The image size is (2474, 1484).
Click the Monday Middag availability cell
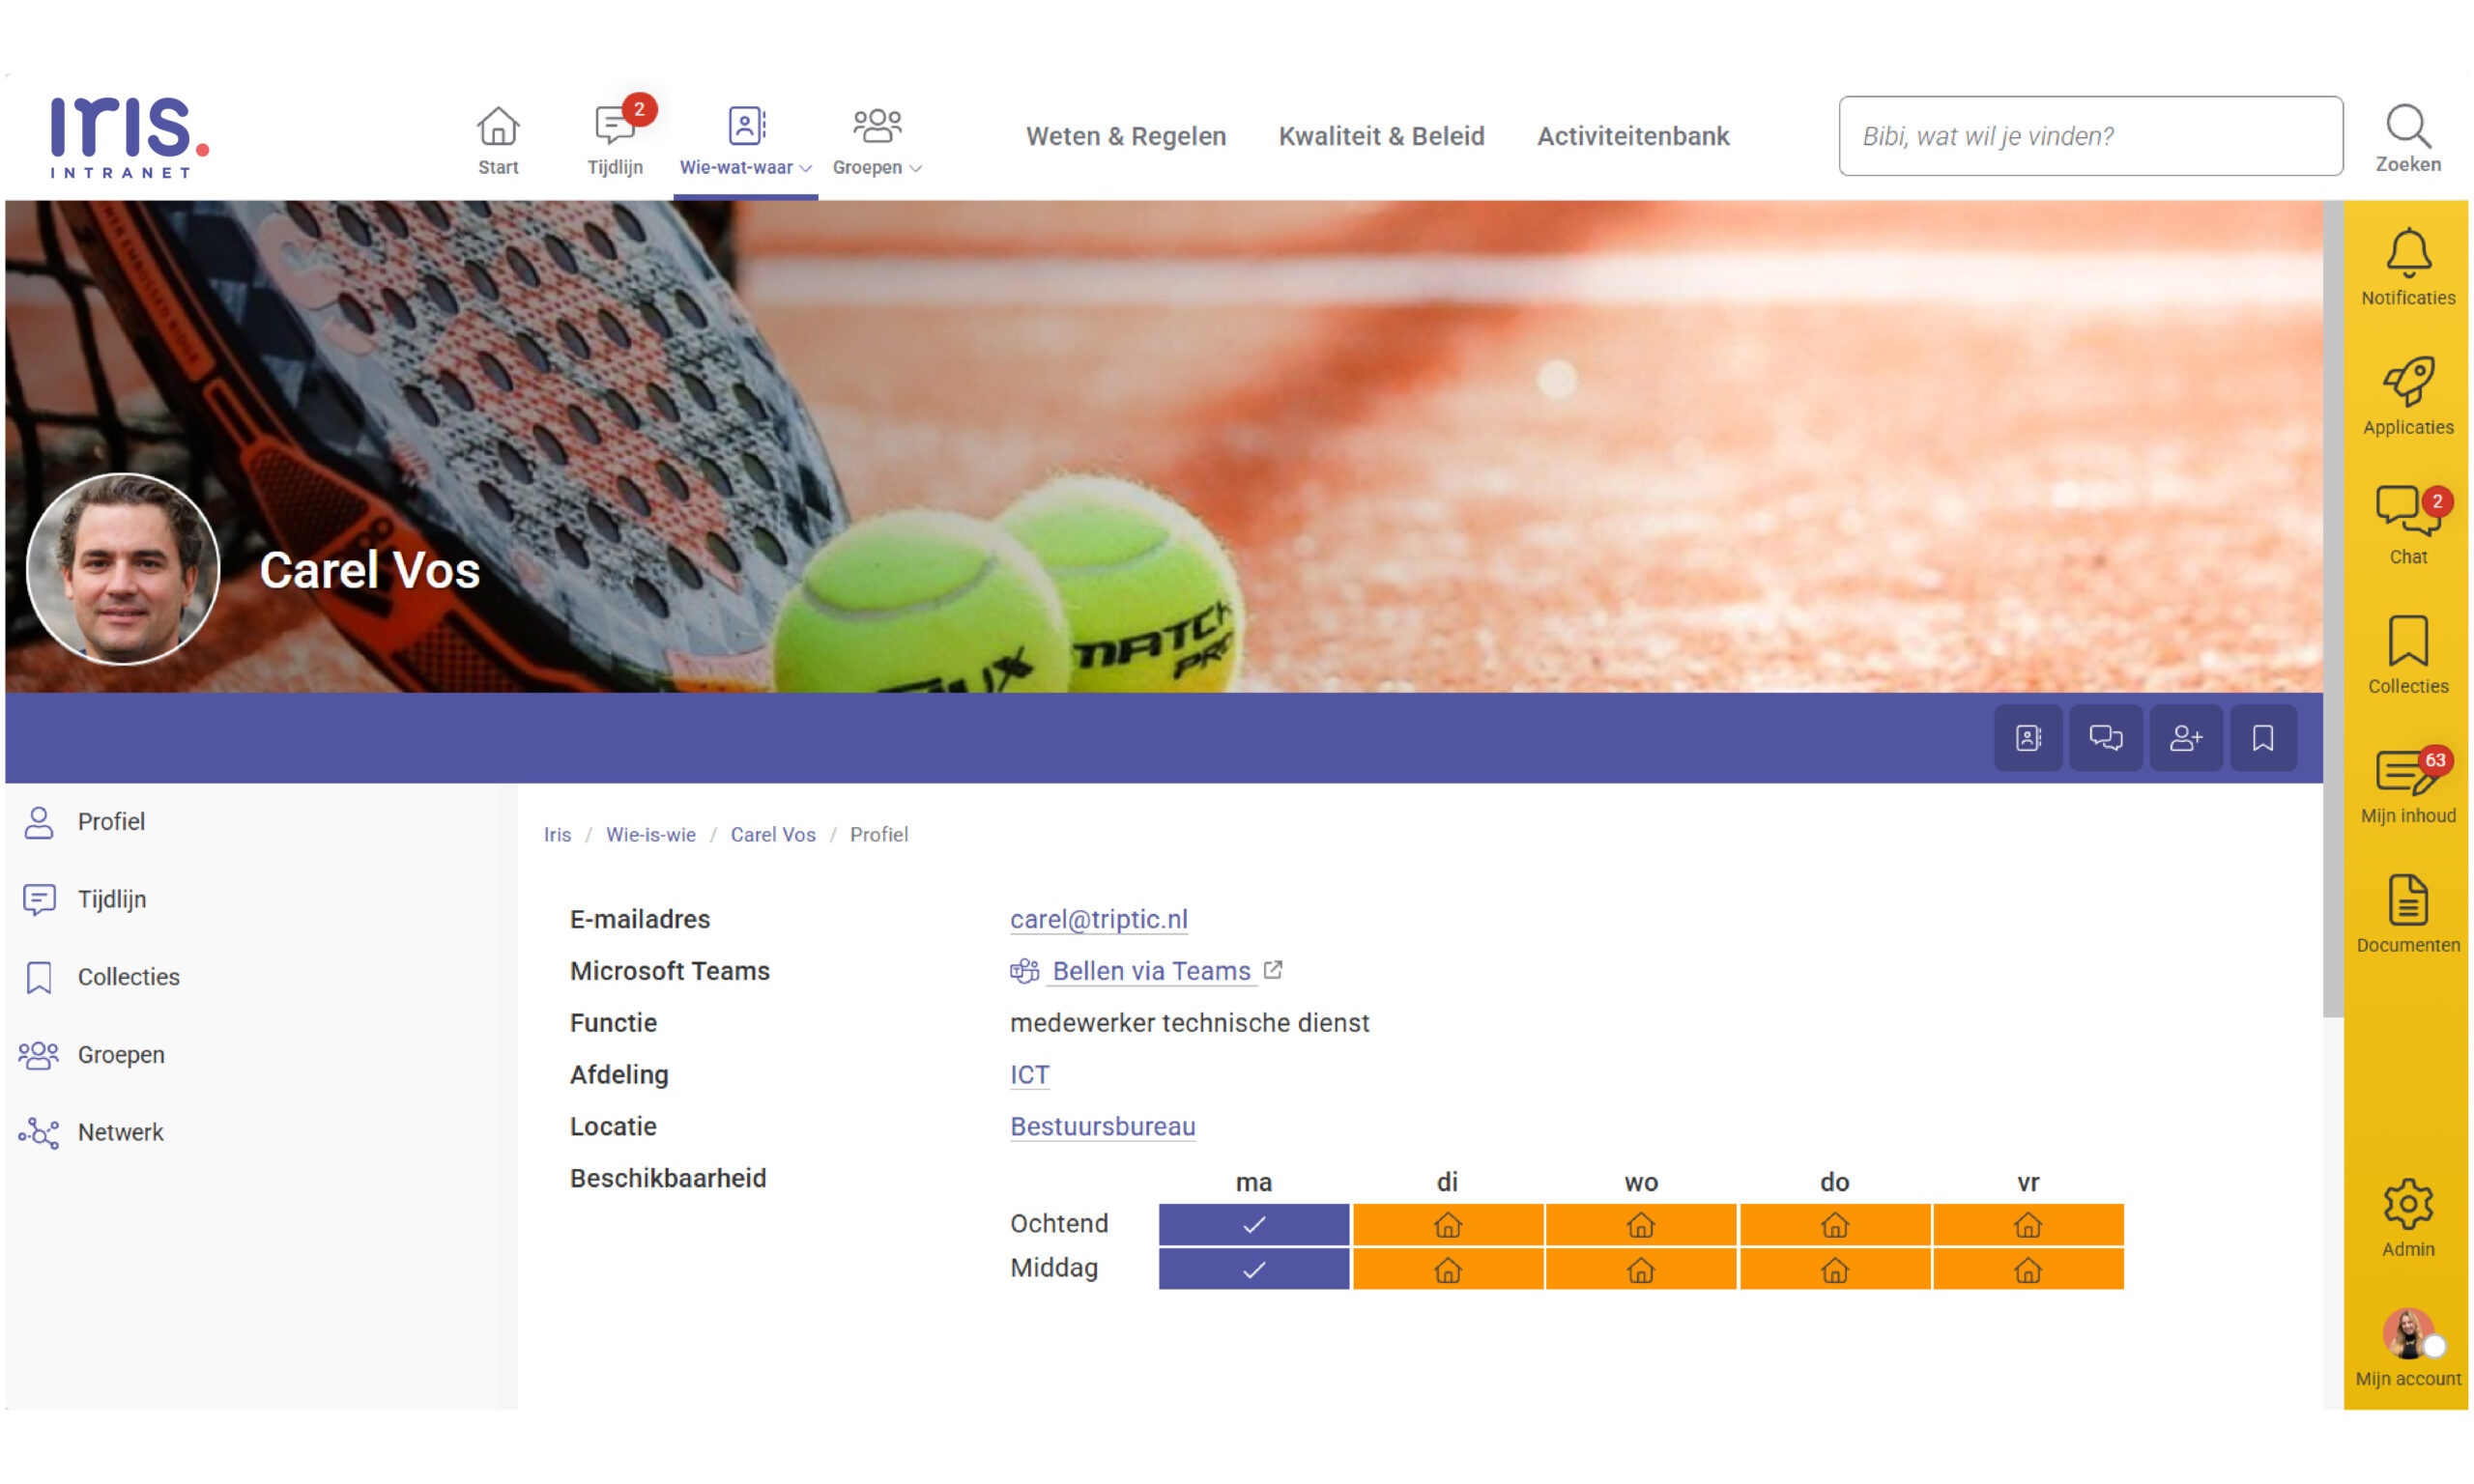pos(1254,1270)
